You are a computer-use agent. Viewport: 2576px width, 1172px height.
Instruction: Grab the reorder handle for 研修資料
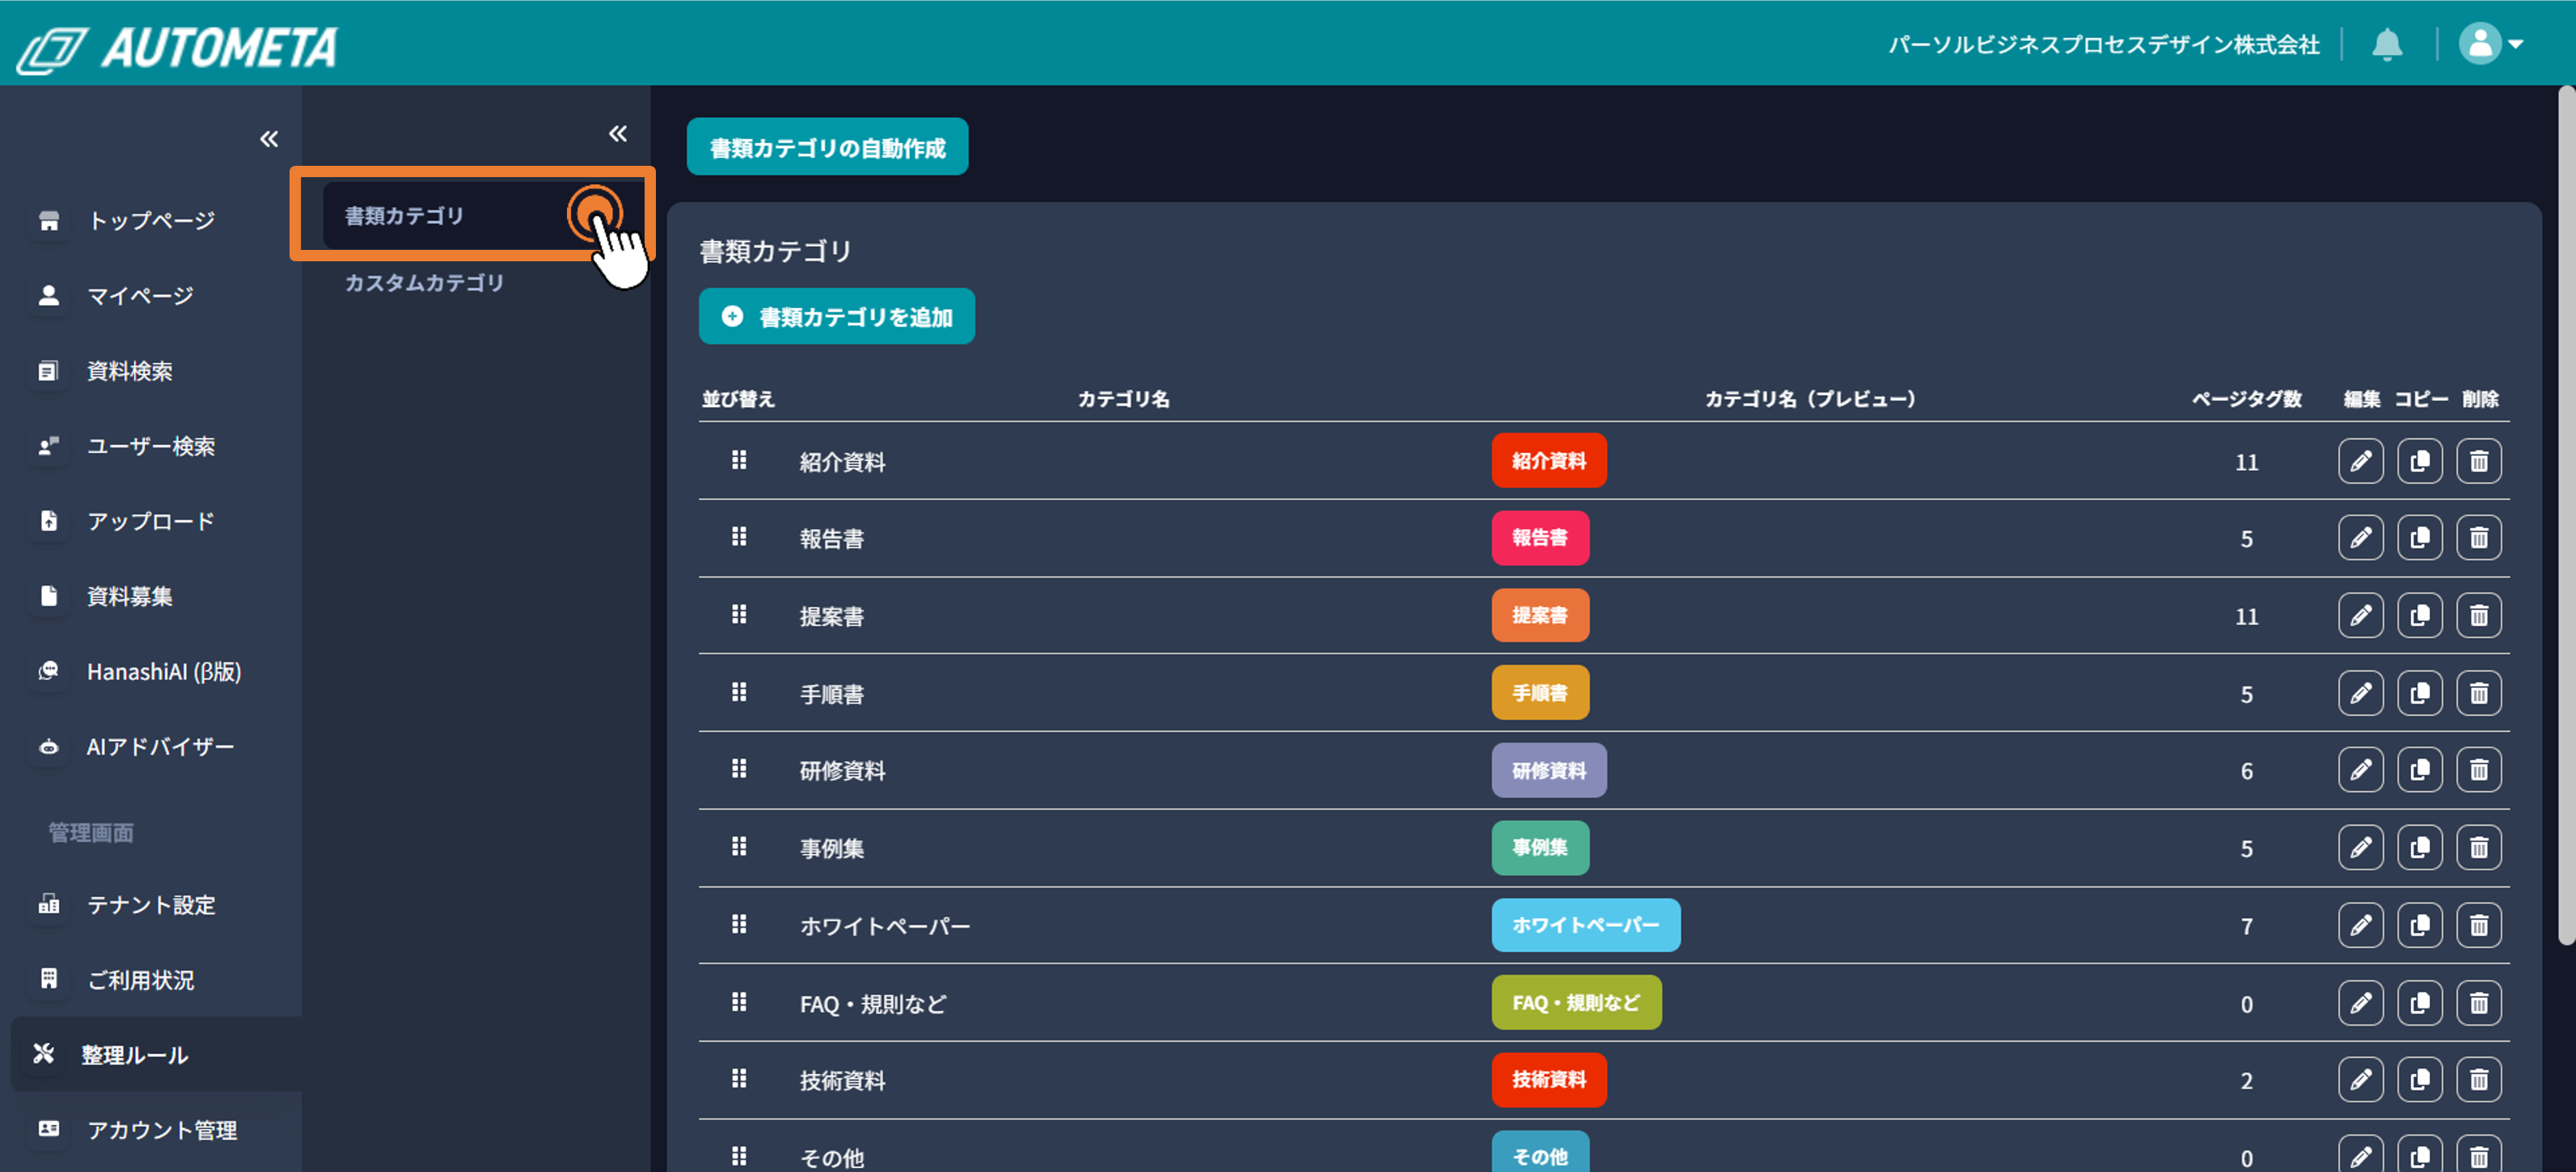click(739, 769)
